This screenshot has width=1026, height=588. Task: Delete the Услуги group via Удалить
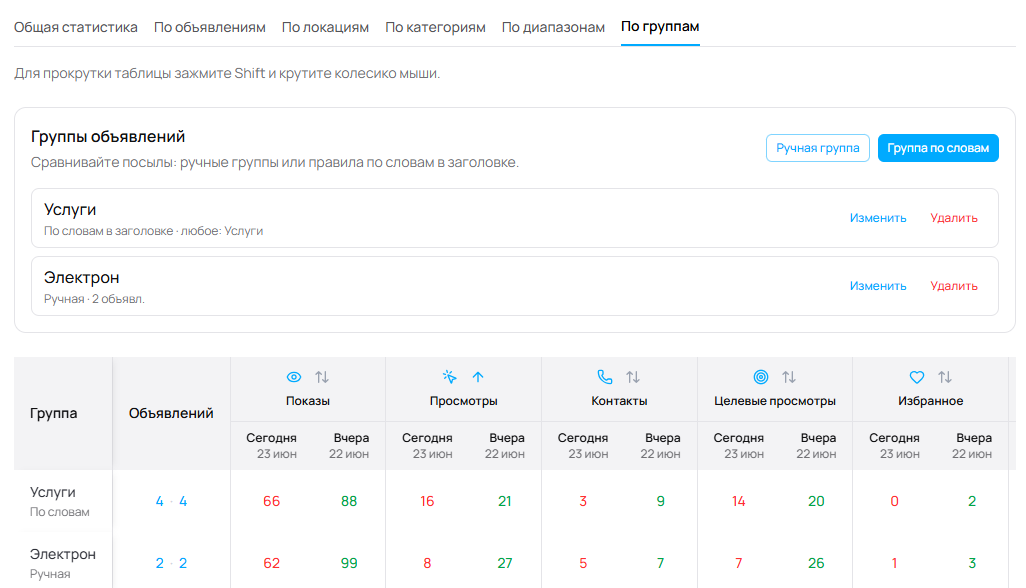[x=954, y=218]
